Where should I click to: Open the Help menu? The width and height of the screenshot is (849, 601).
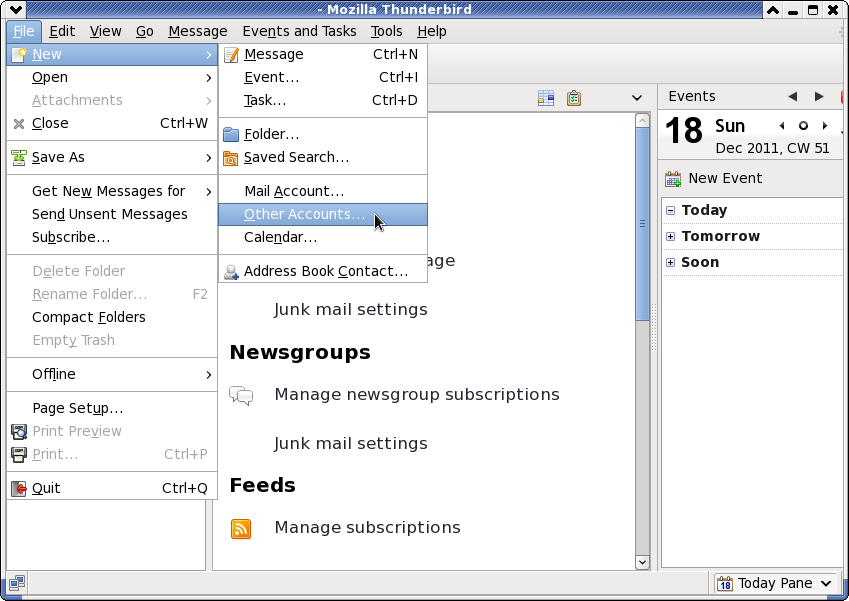[x=432, y=31]
